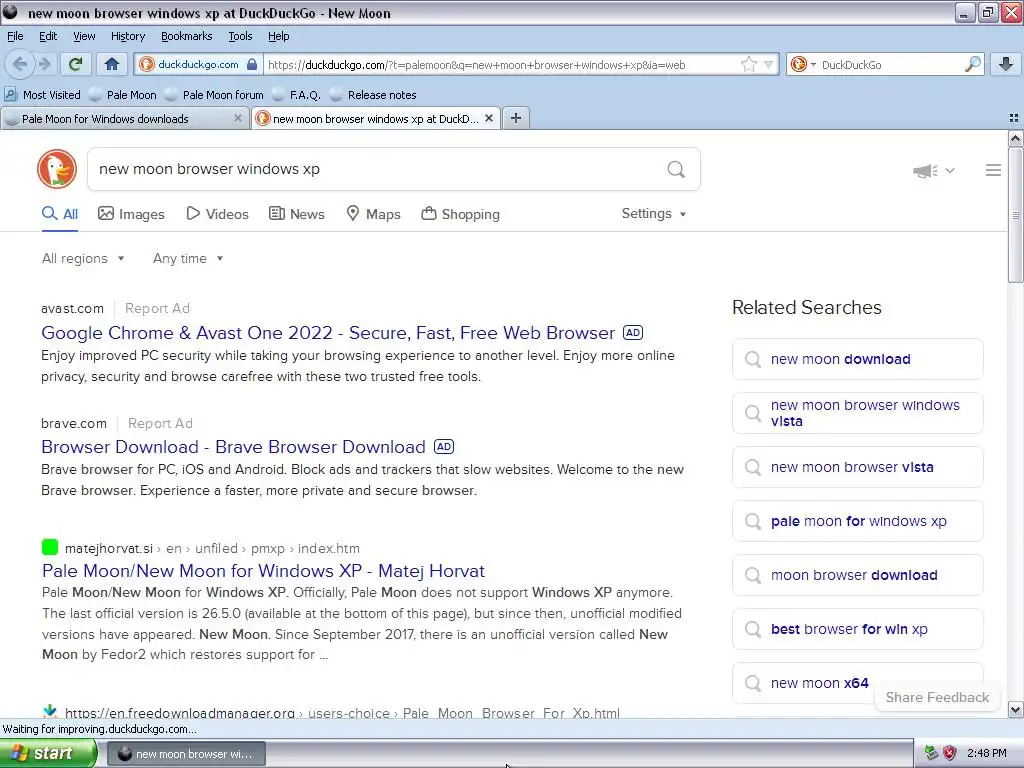Open the F.A.Q. bookmark

point(296,95)
